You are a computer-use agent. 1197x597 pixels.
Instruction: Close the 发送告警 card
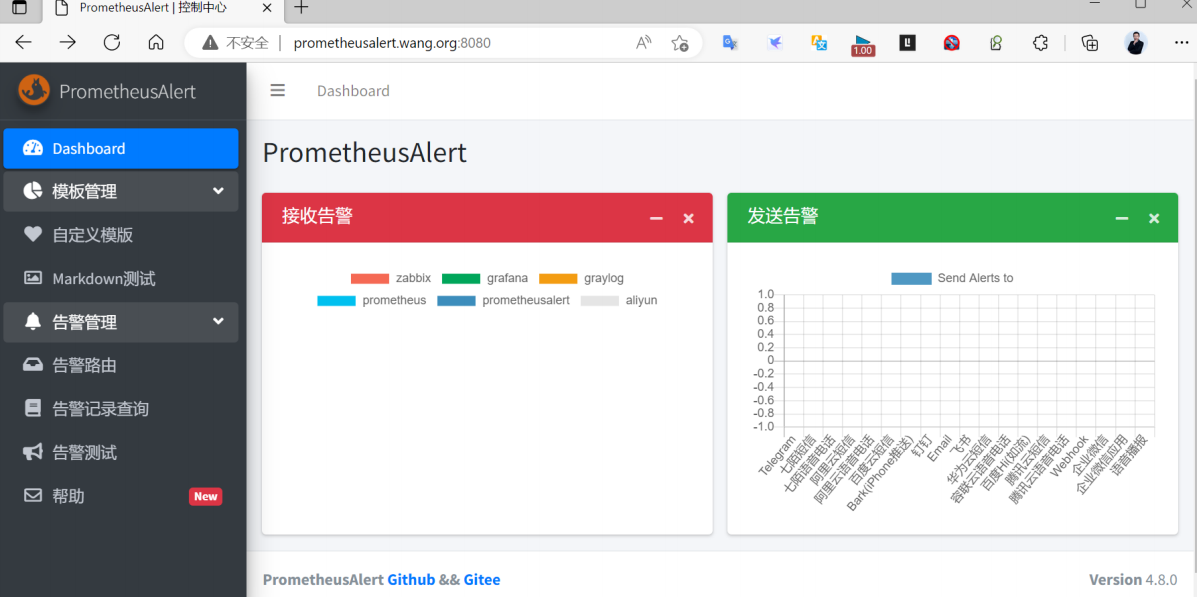click(x=1154, y=218)
